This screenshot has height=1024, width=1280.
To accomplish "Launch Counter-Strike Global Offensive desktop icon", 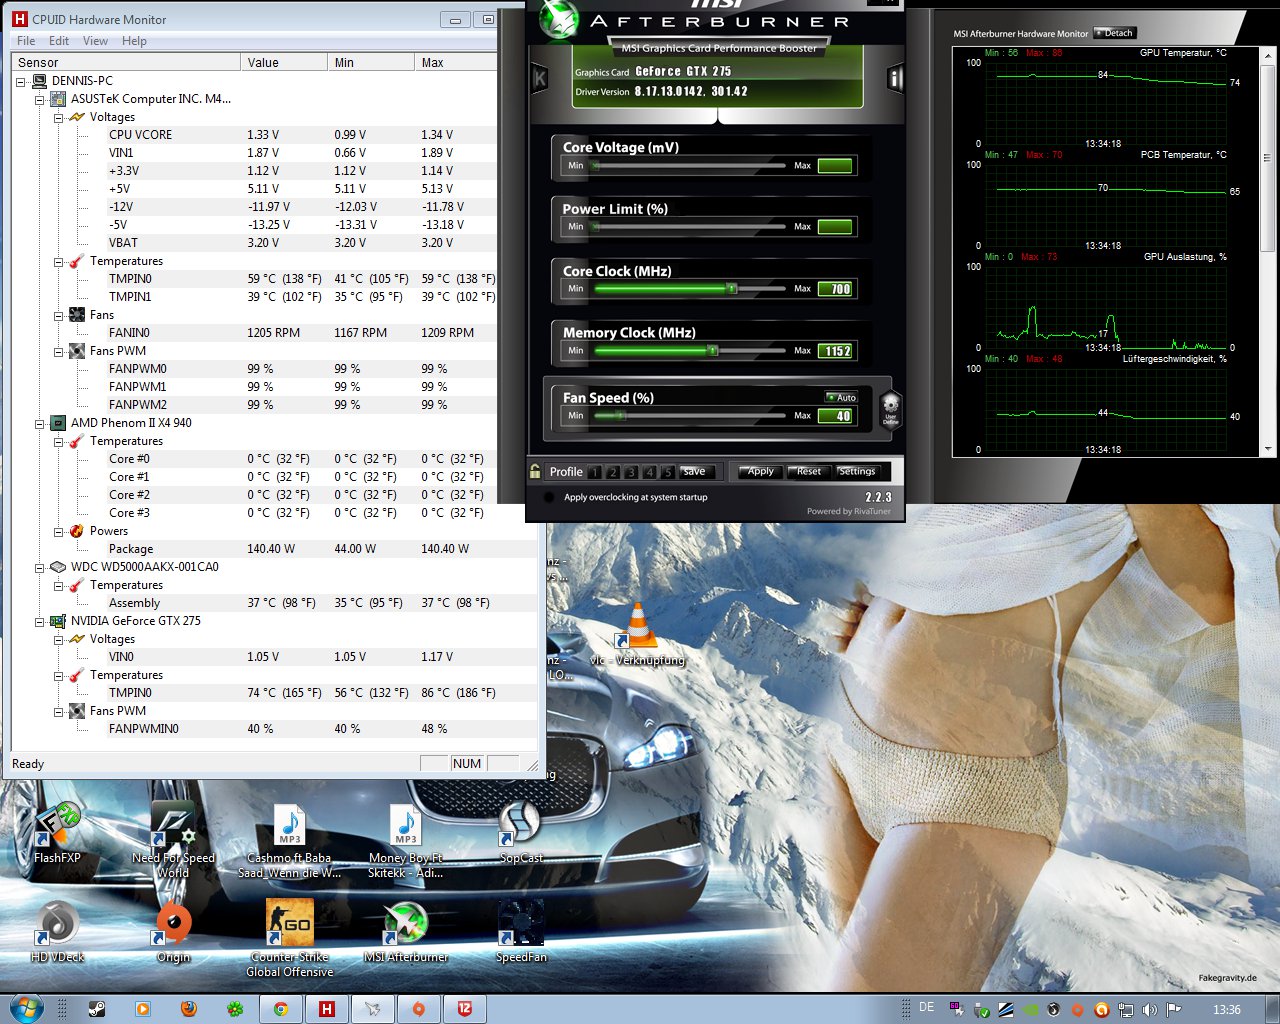I will point(290,938).
